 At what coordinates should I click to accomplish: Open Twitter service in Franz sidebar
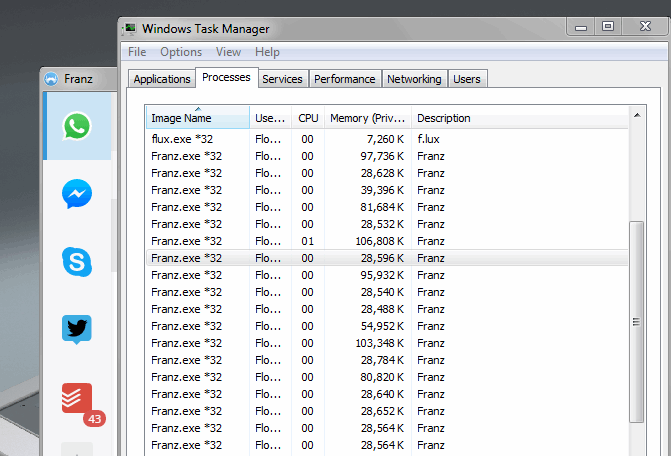(77, 329)
